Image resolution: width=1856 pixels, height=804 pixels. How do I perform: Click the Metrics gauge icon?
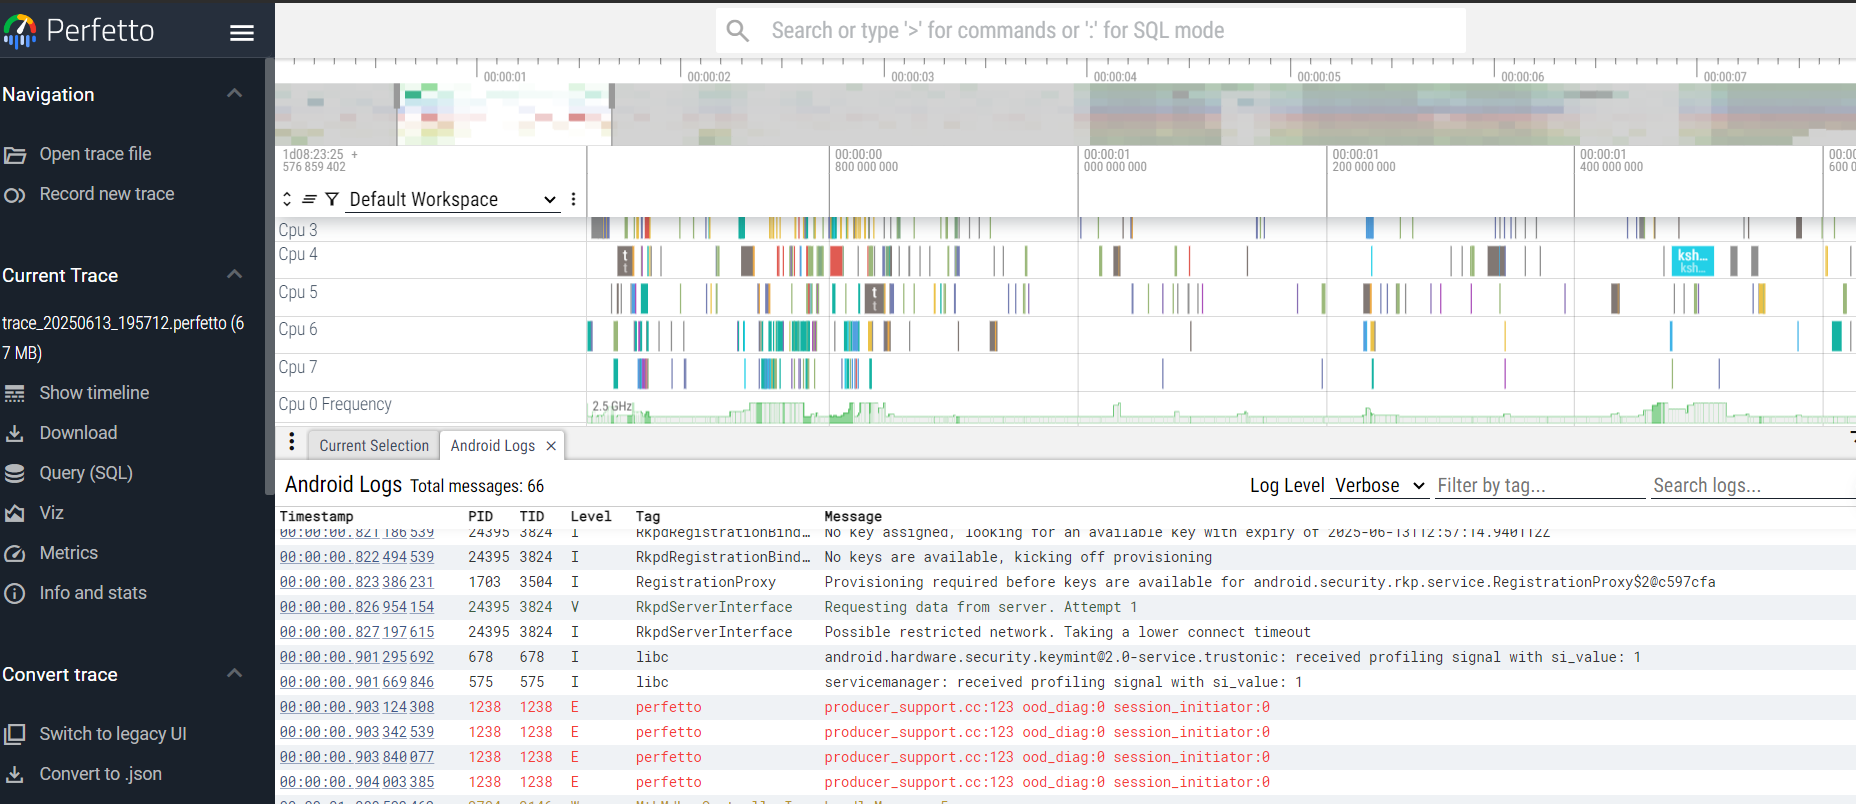pos(15,554)
